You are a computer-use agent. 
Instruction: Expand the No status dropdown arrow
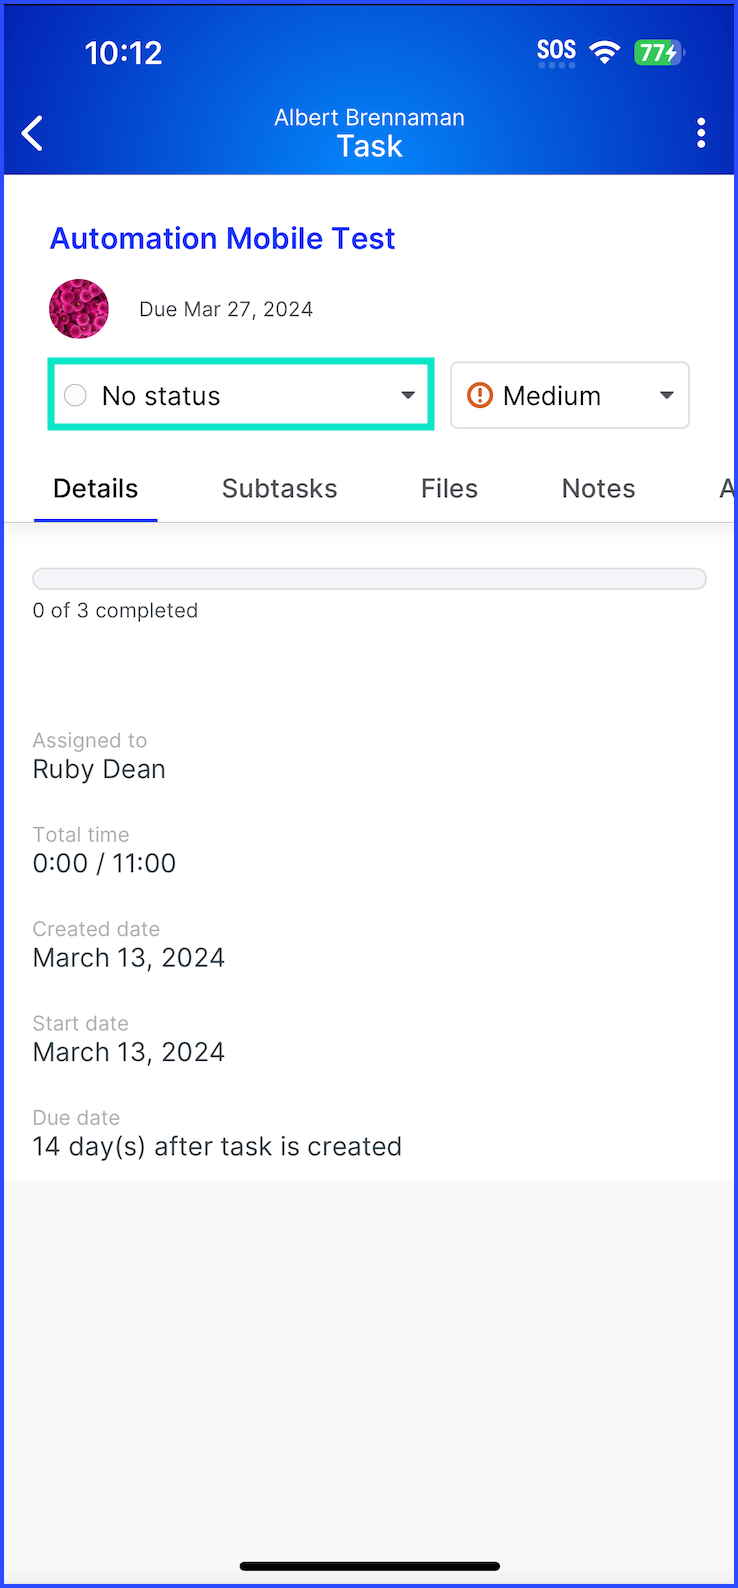click(x=408, y=396)
